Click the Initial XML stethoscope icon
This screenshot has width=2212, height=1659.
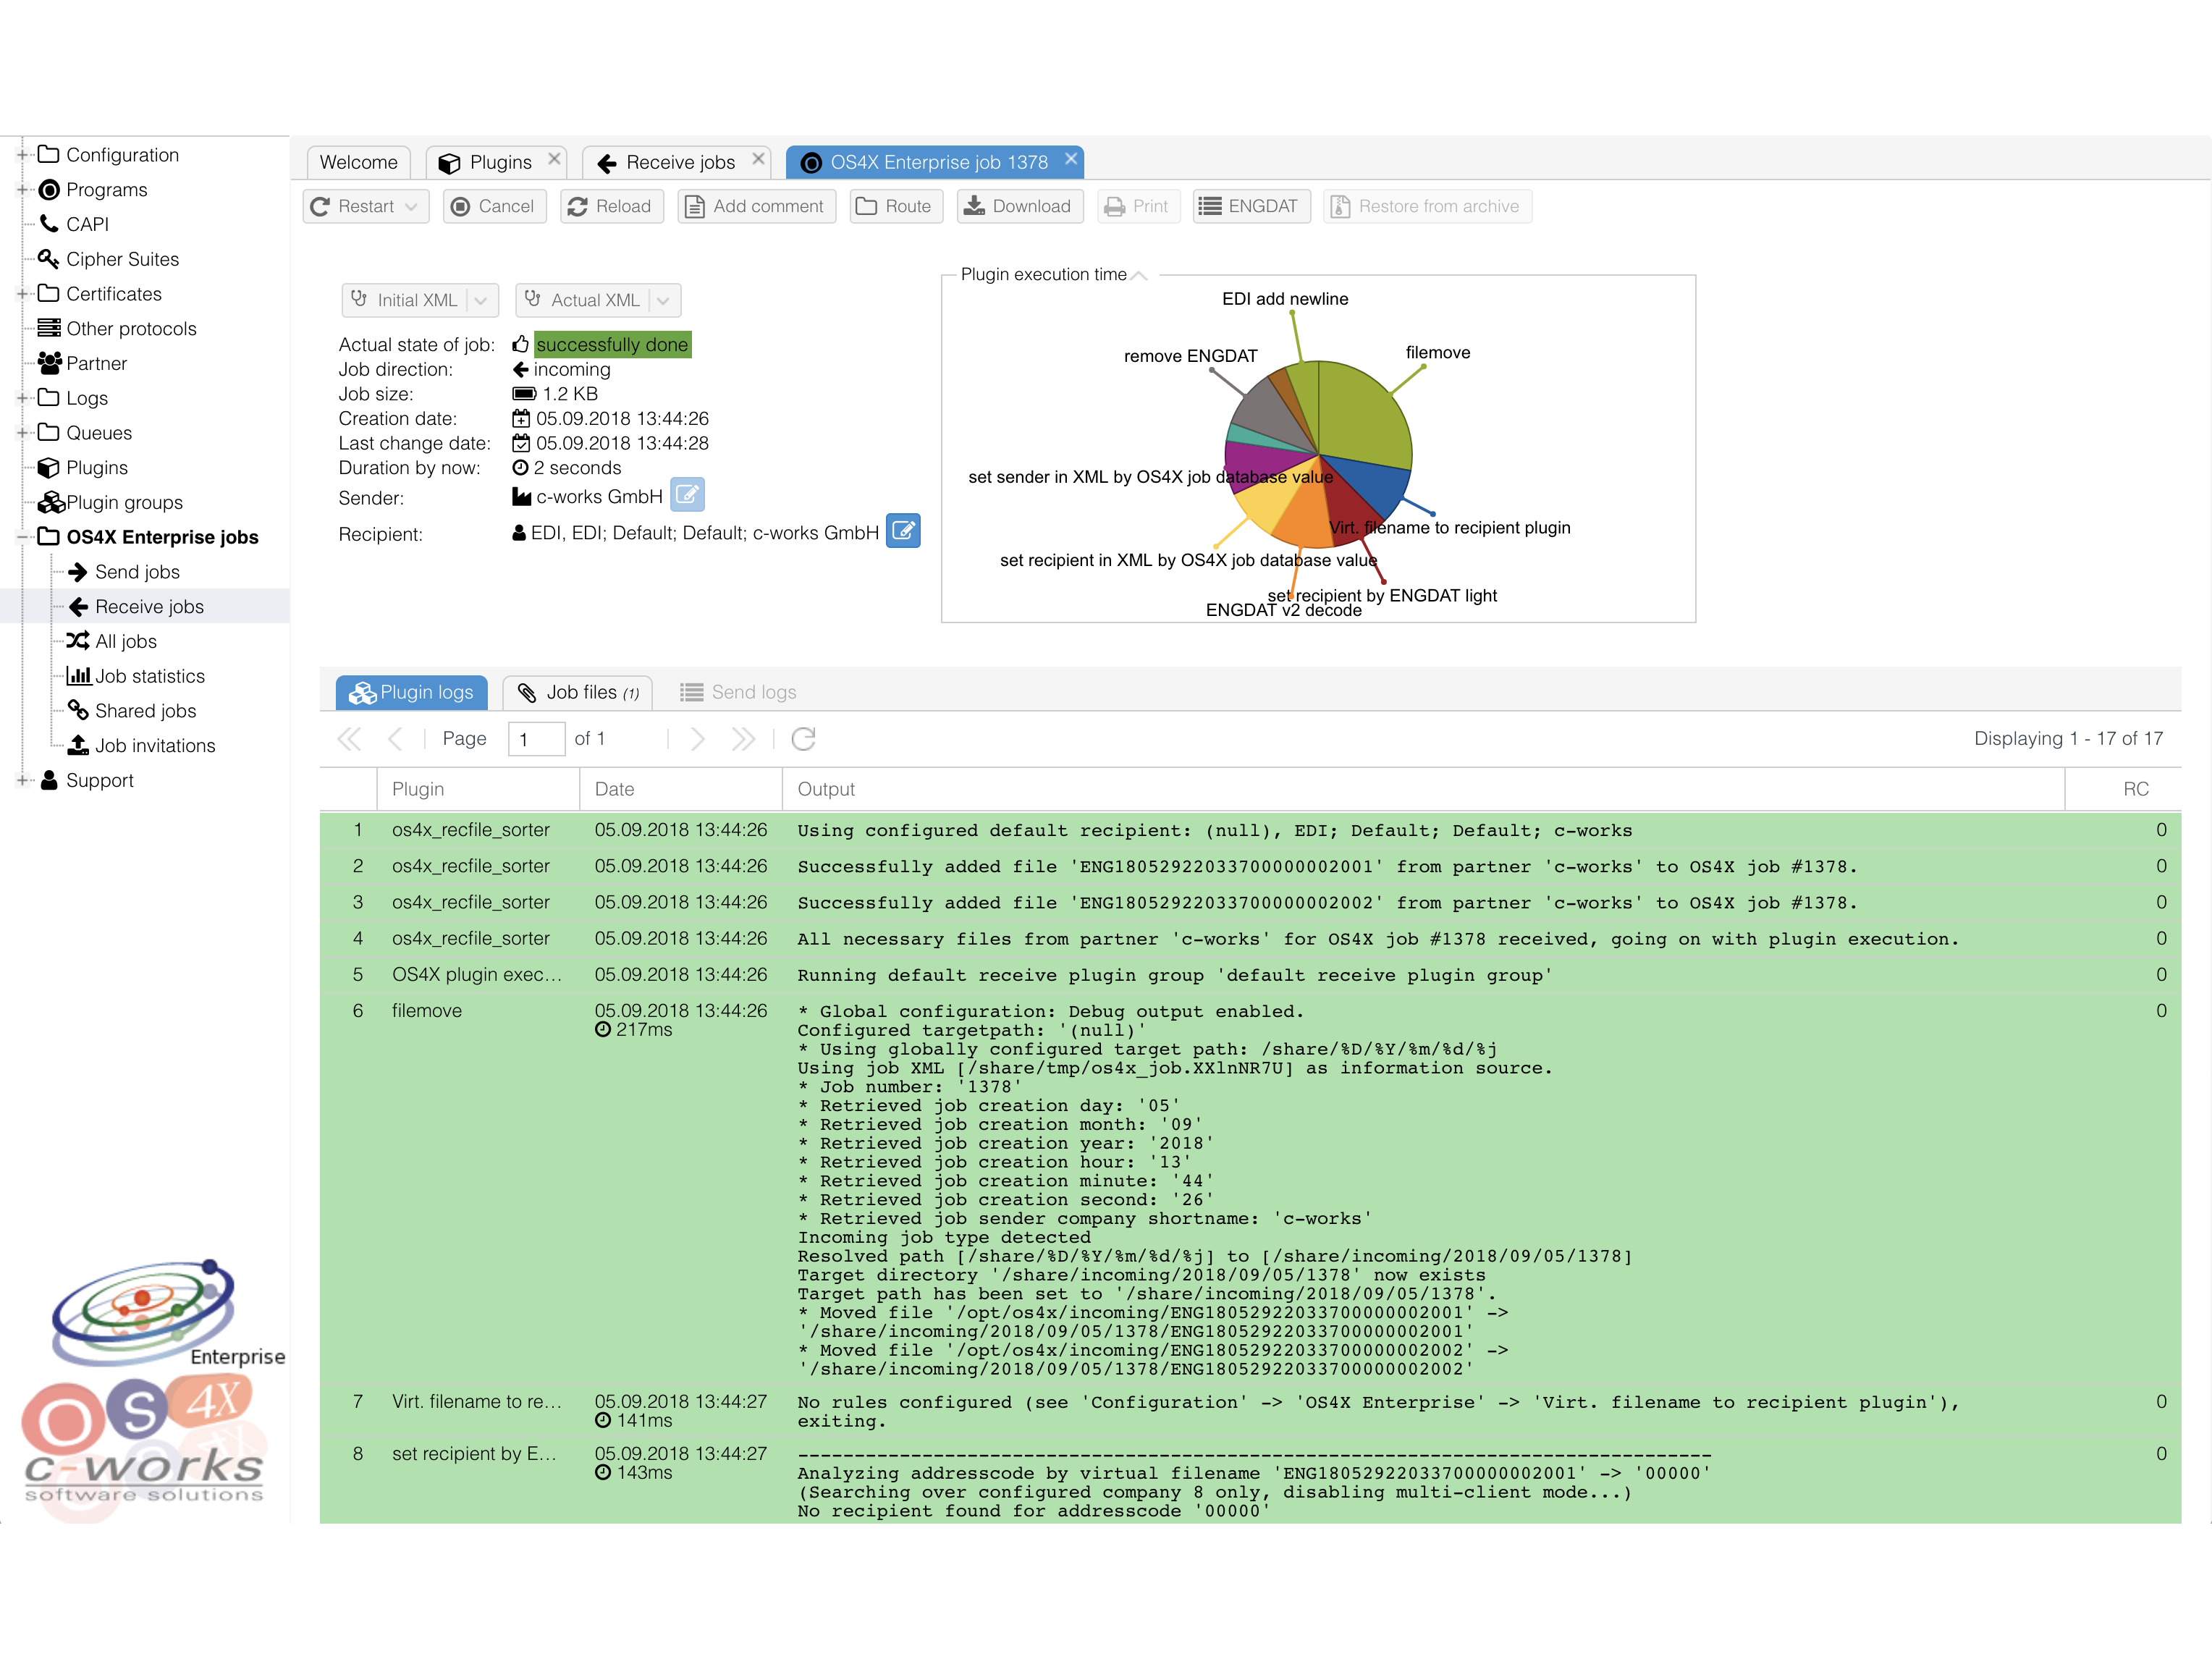(x=360, y=299)
